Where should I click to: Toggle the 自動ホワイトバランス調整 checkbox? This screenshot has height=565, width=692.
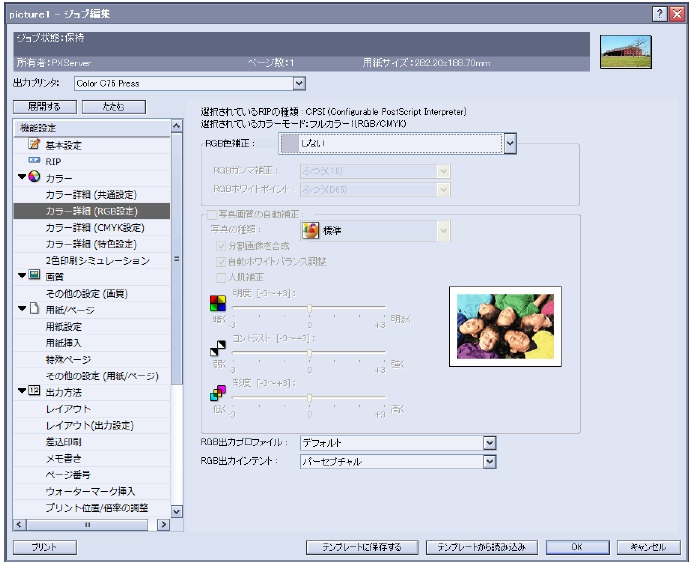point(222,261)
